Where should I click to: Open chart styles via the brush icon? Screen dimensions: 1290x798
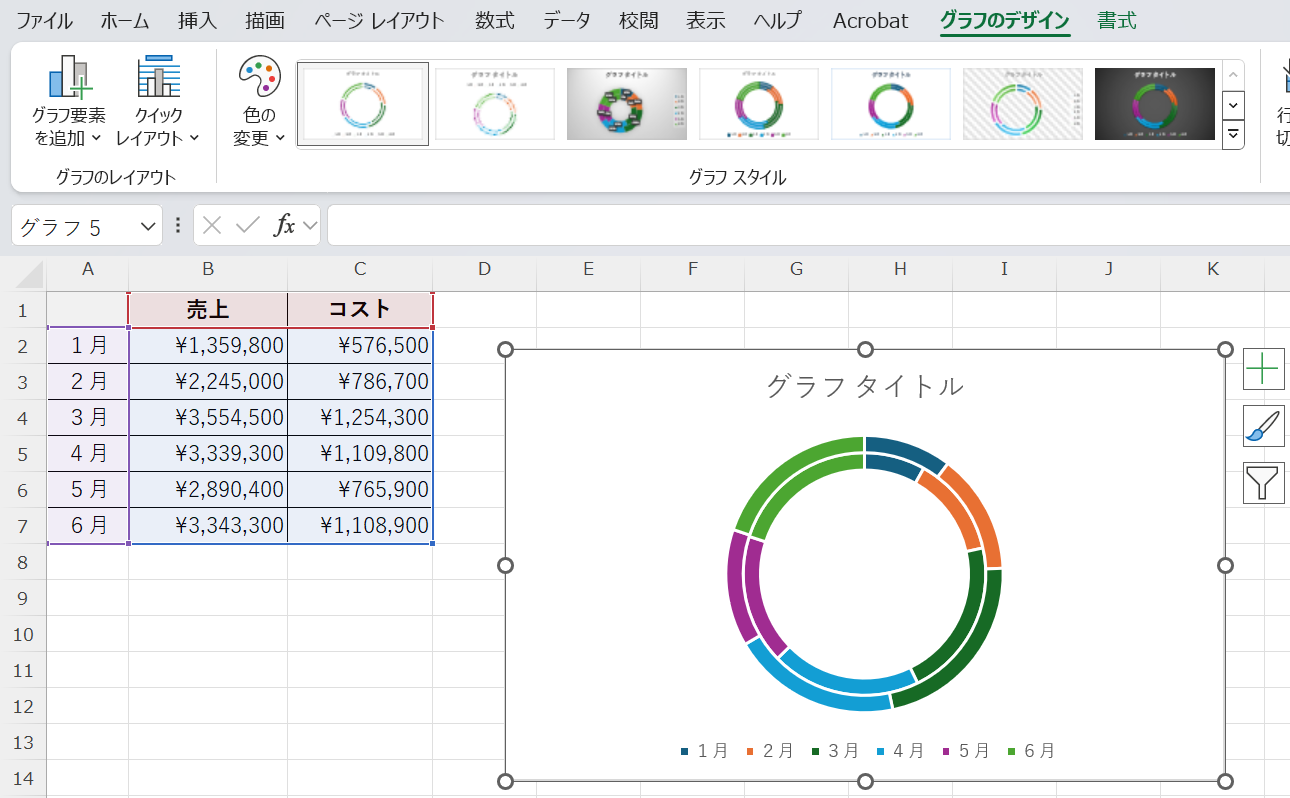click(x=1263, y=426)
